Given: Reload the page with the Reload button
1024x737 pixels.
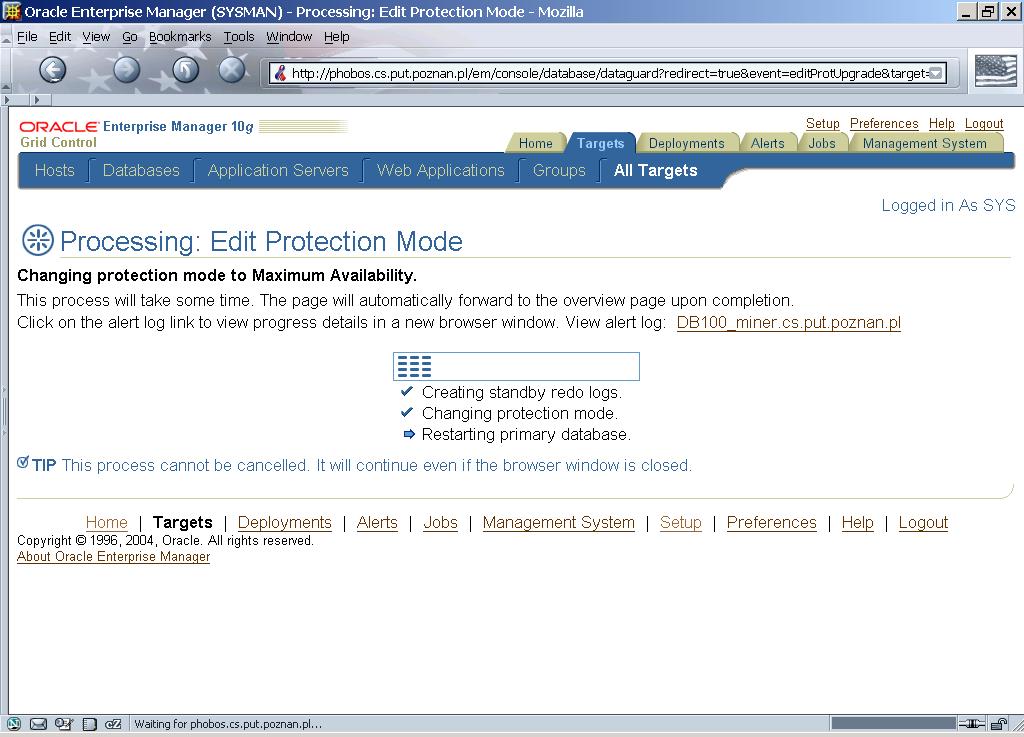Looking at the screenshot, I should (185, 69).
